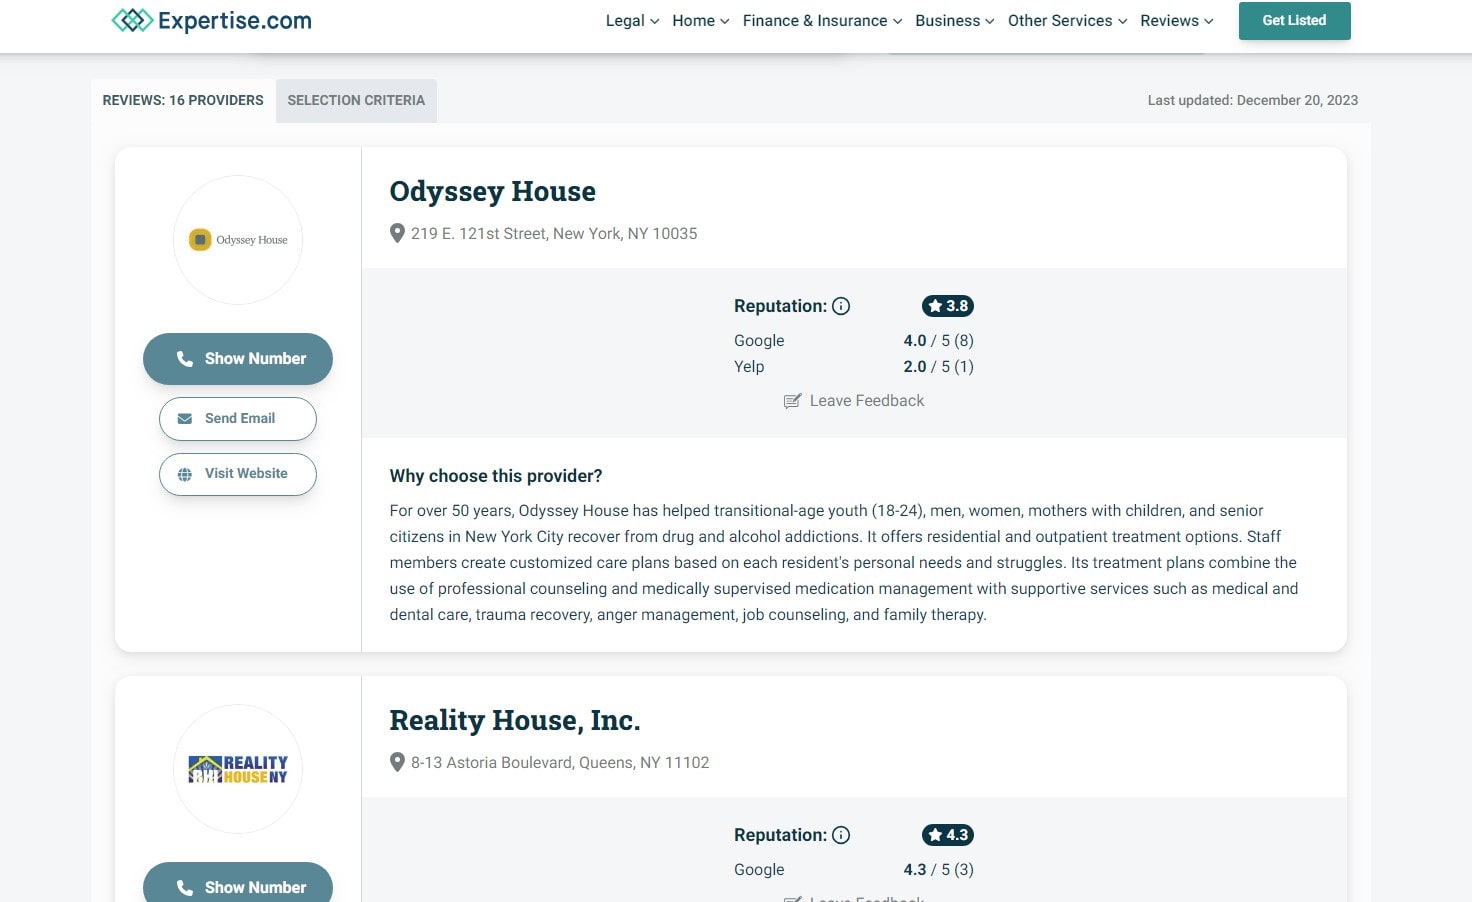1472x902 pixels.
Task: Click the phone icon in Reality House Show Number
Action: pos(184,888)
